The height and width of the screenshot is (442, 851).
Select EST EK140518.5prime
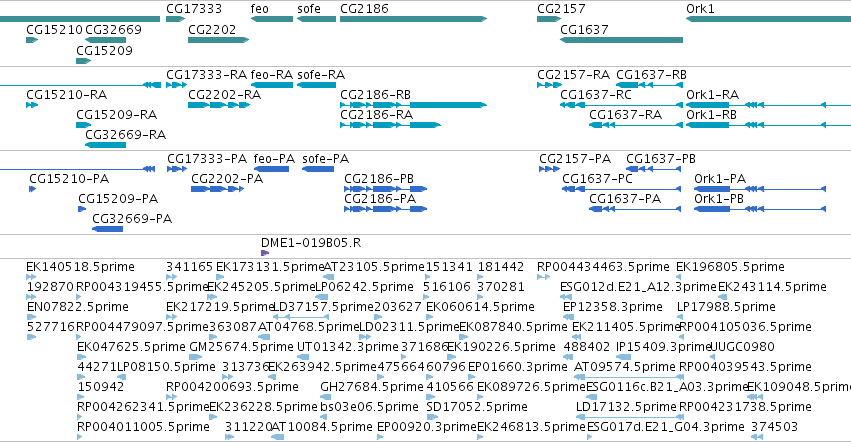coord(31,277)
